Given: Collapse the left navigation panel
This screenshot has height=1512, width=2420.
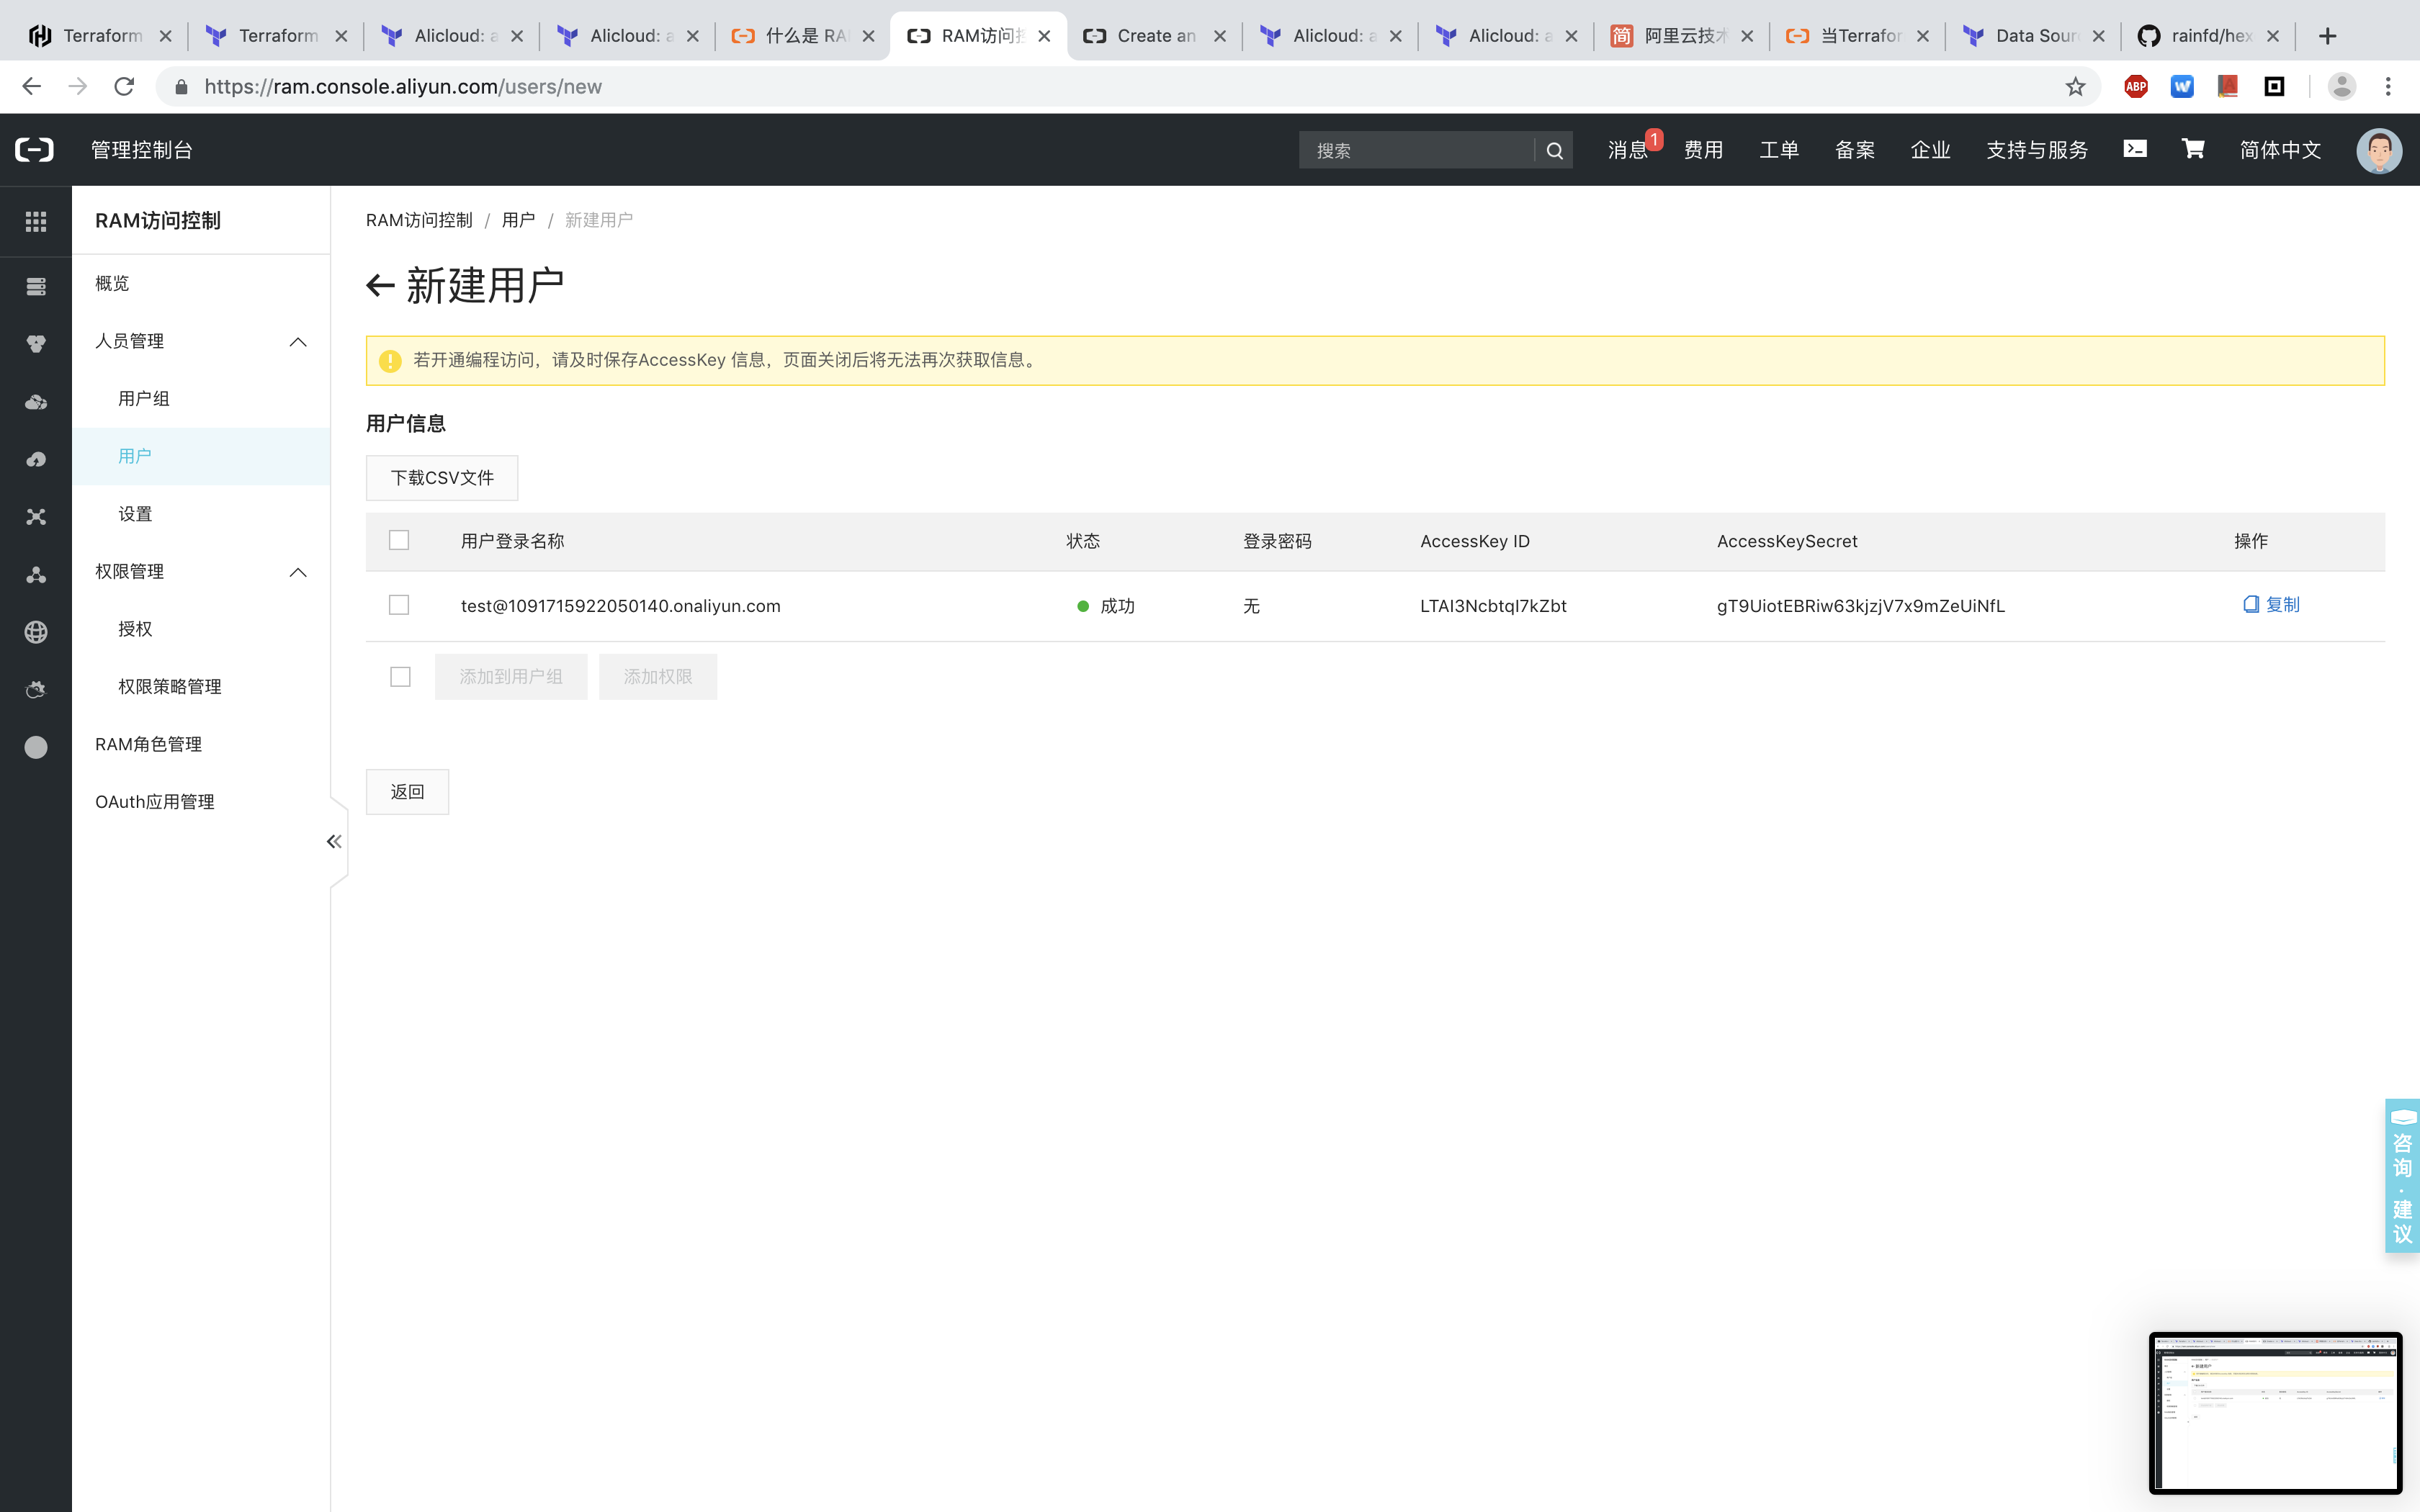Looking at the screenshot, I should (333, 841).
